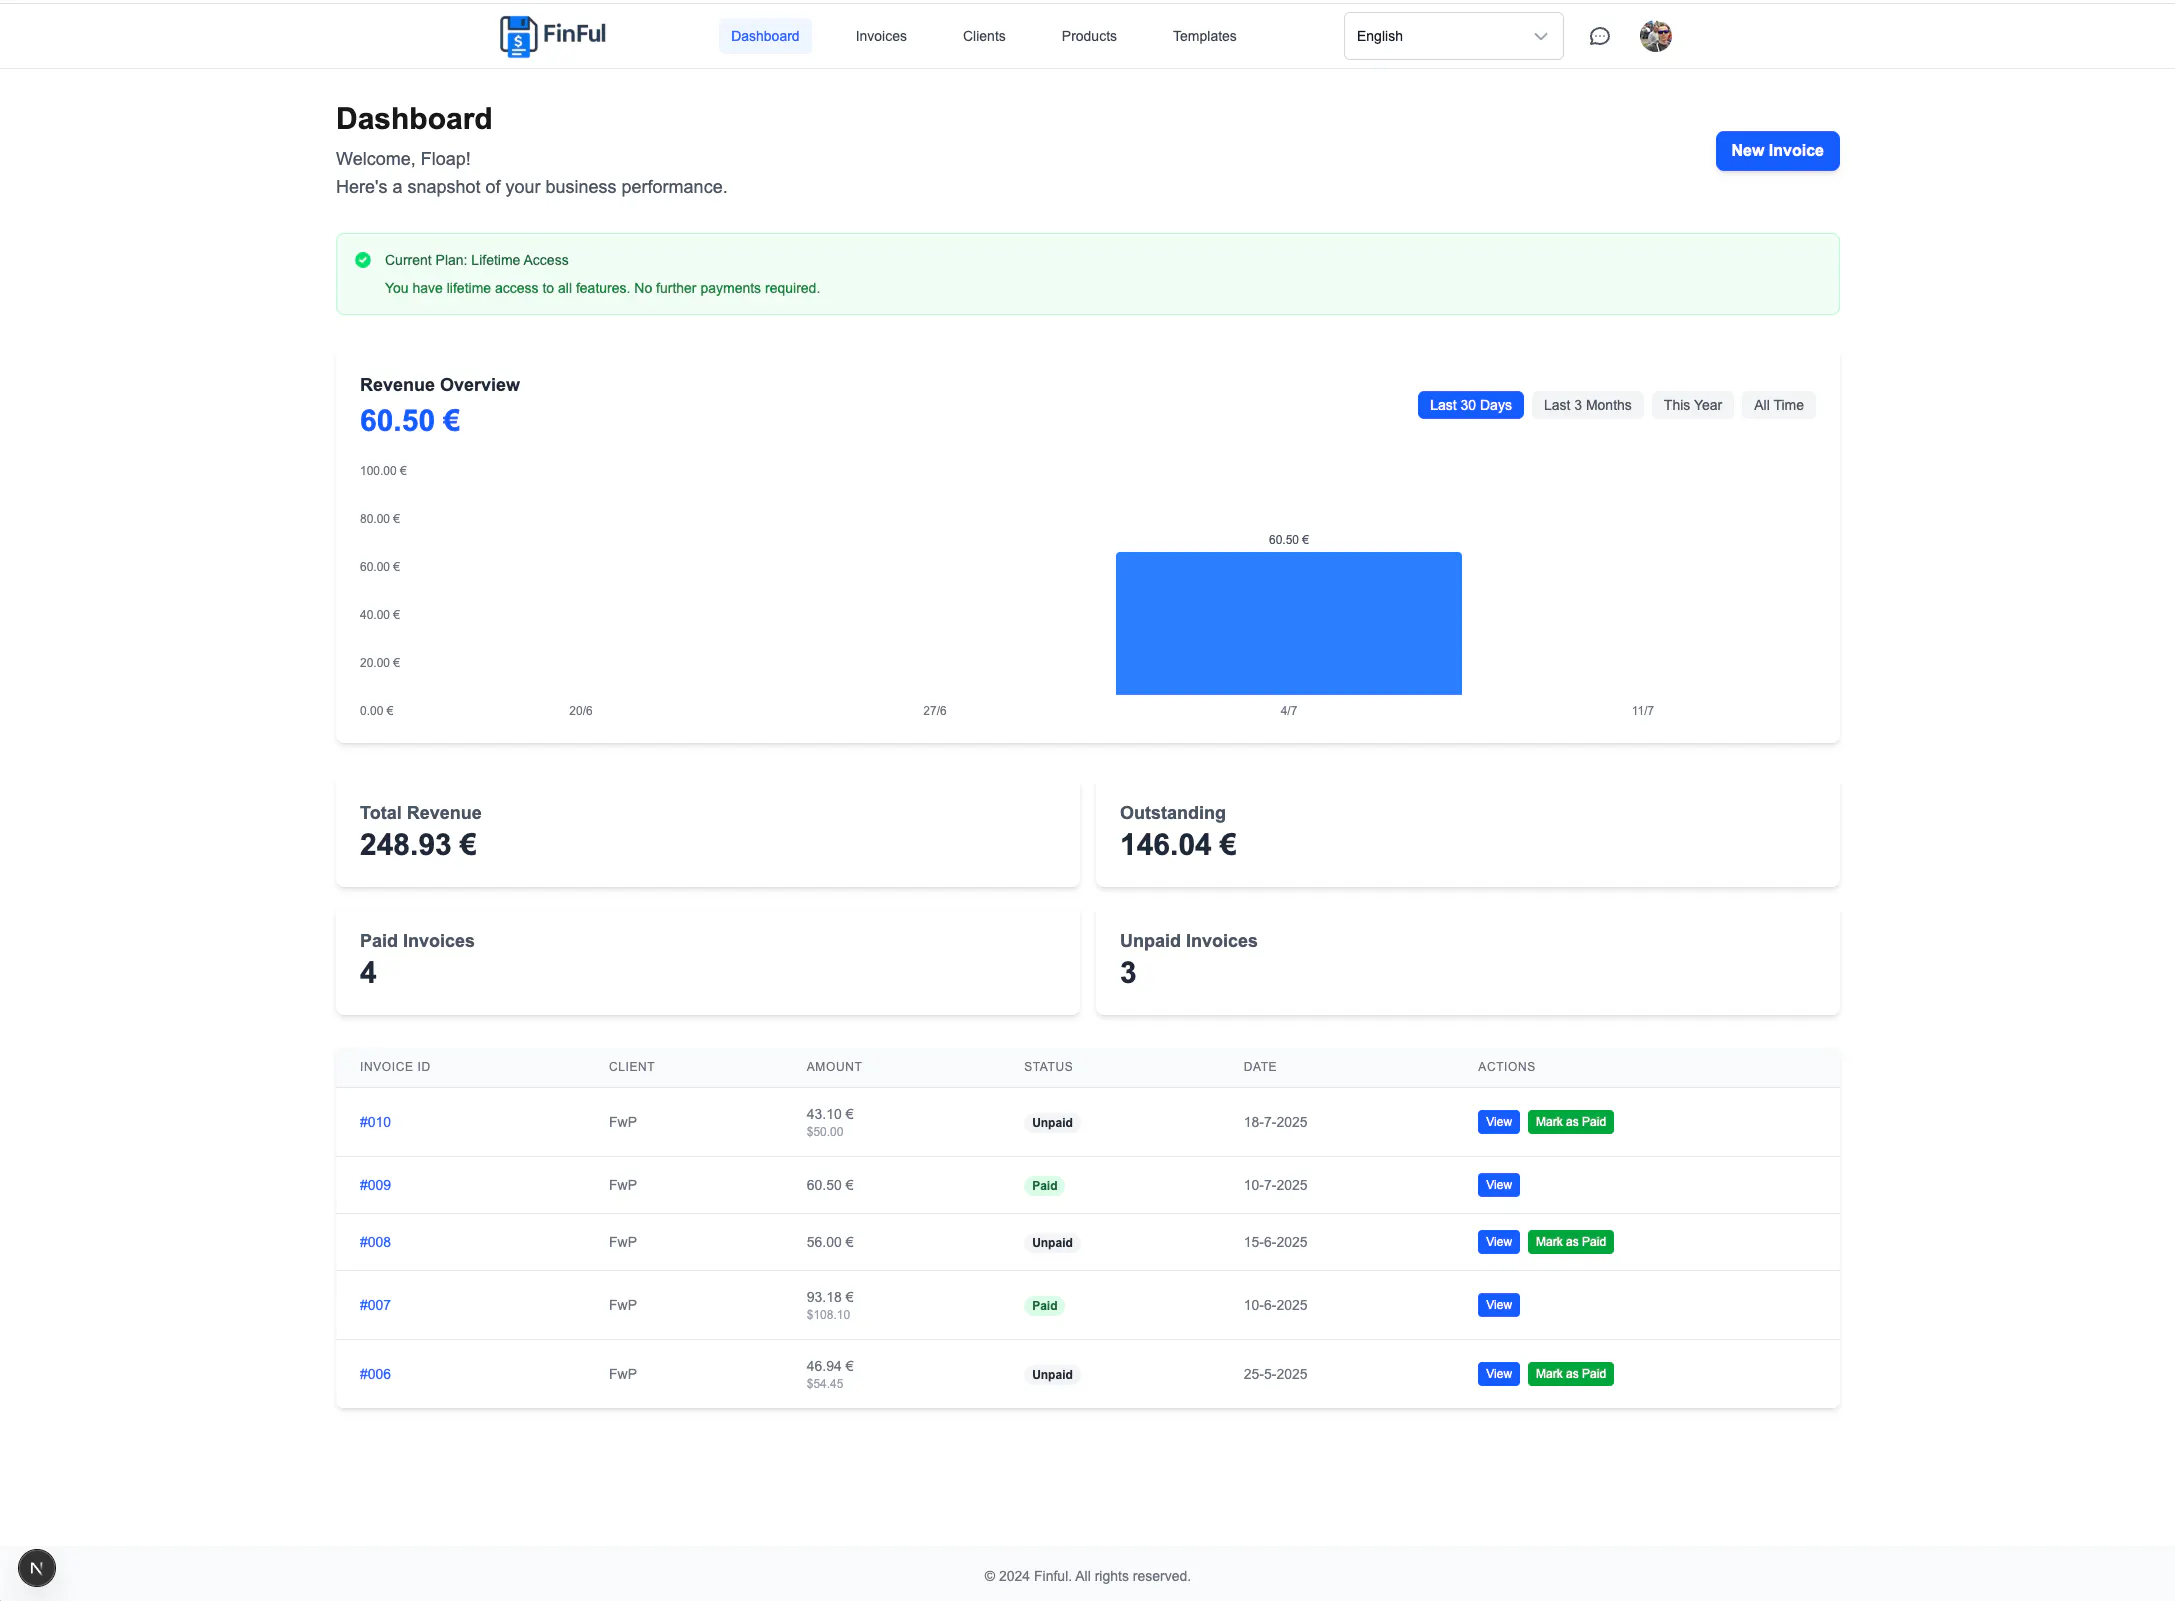Click the Unpaid status of #010
The image size is (2175, 1601).
tap(1052, 1123)
